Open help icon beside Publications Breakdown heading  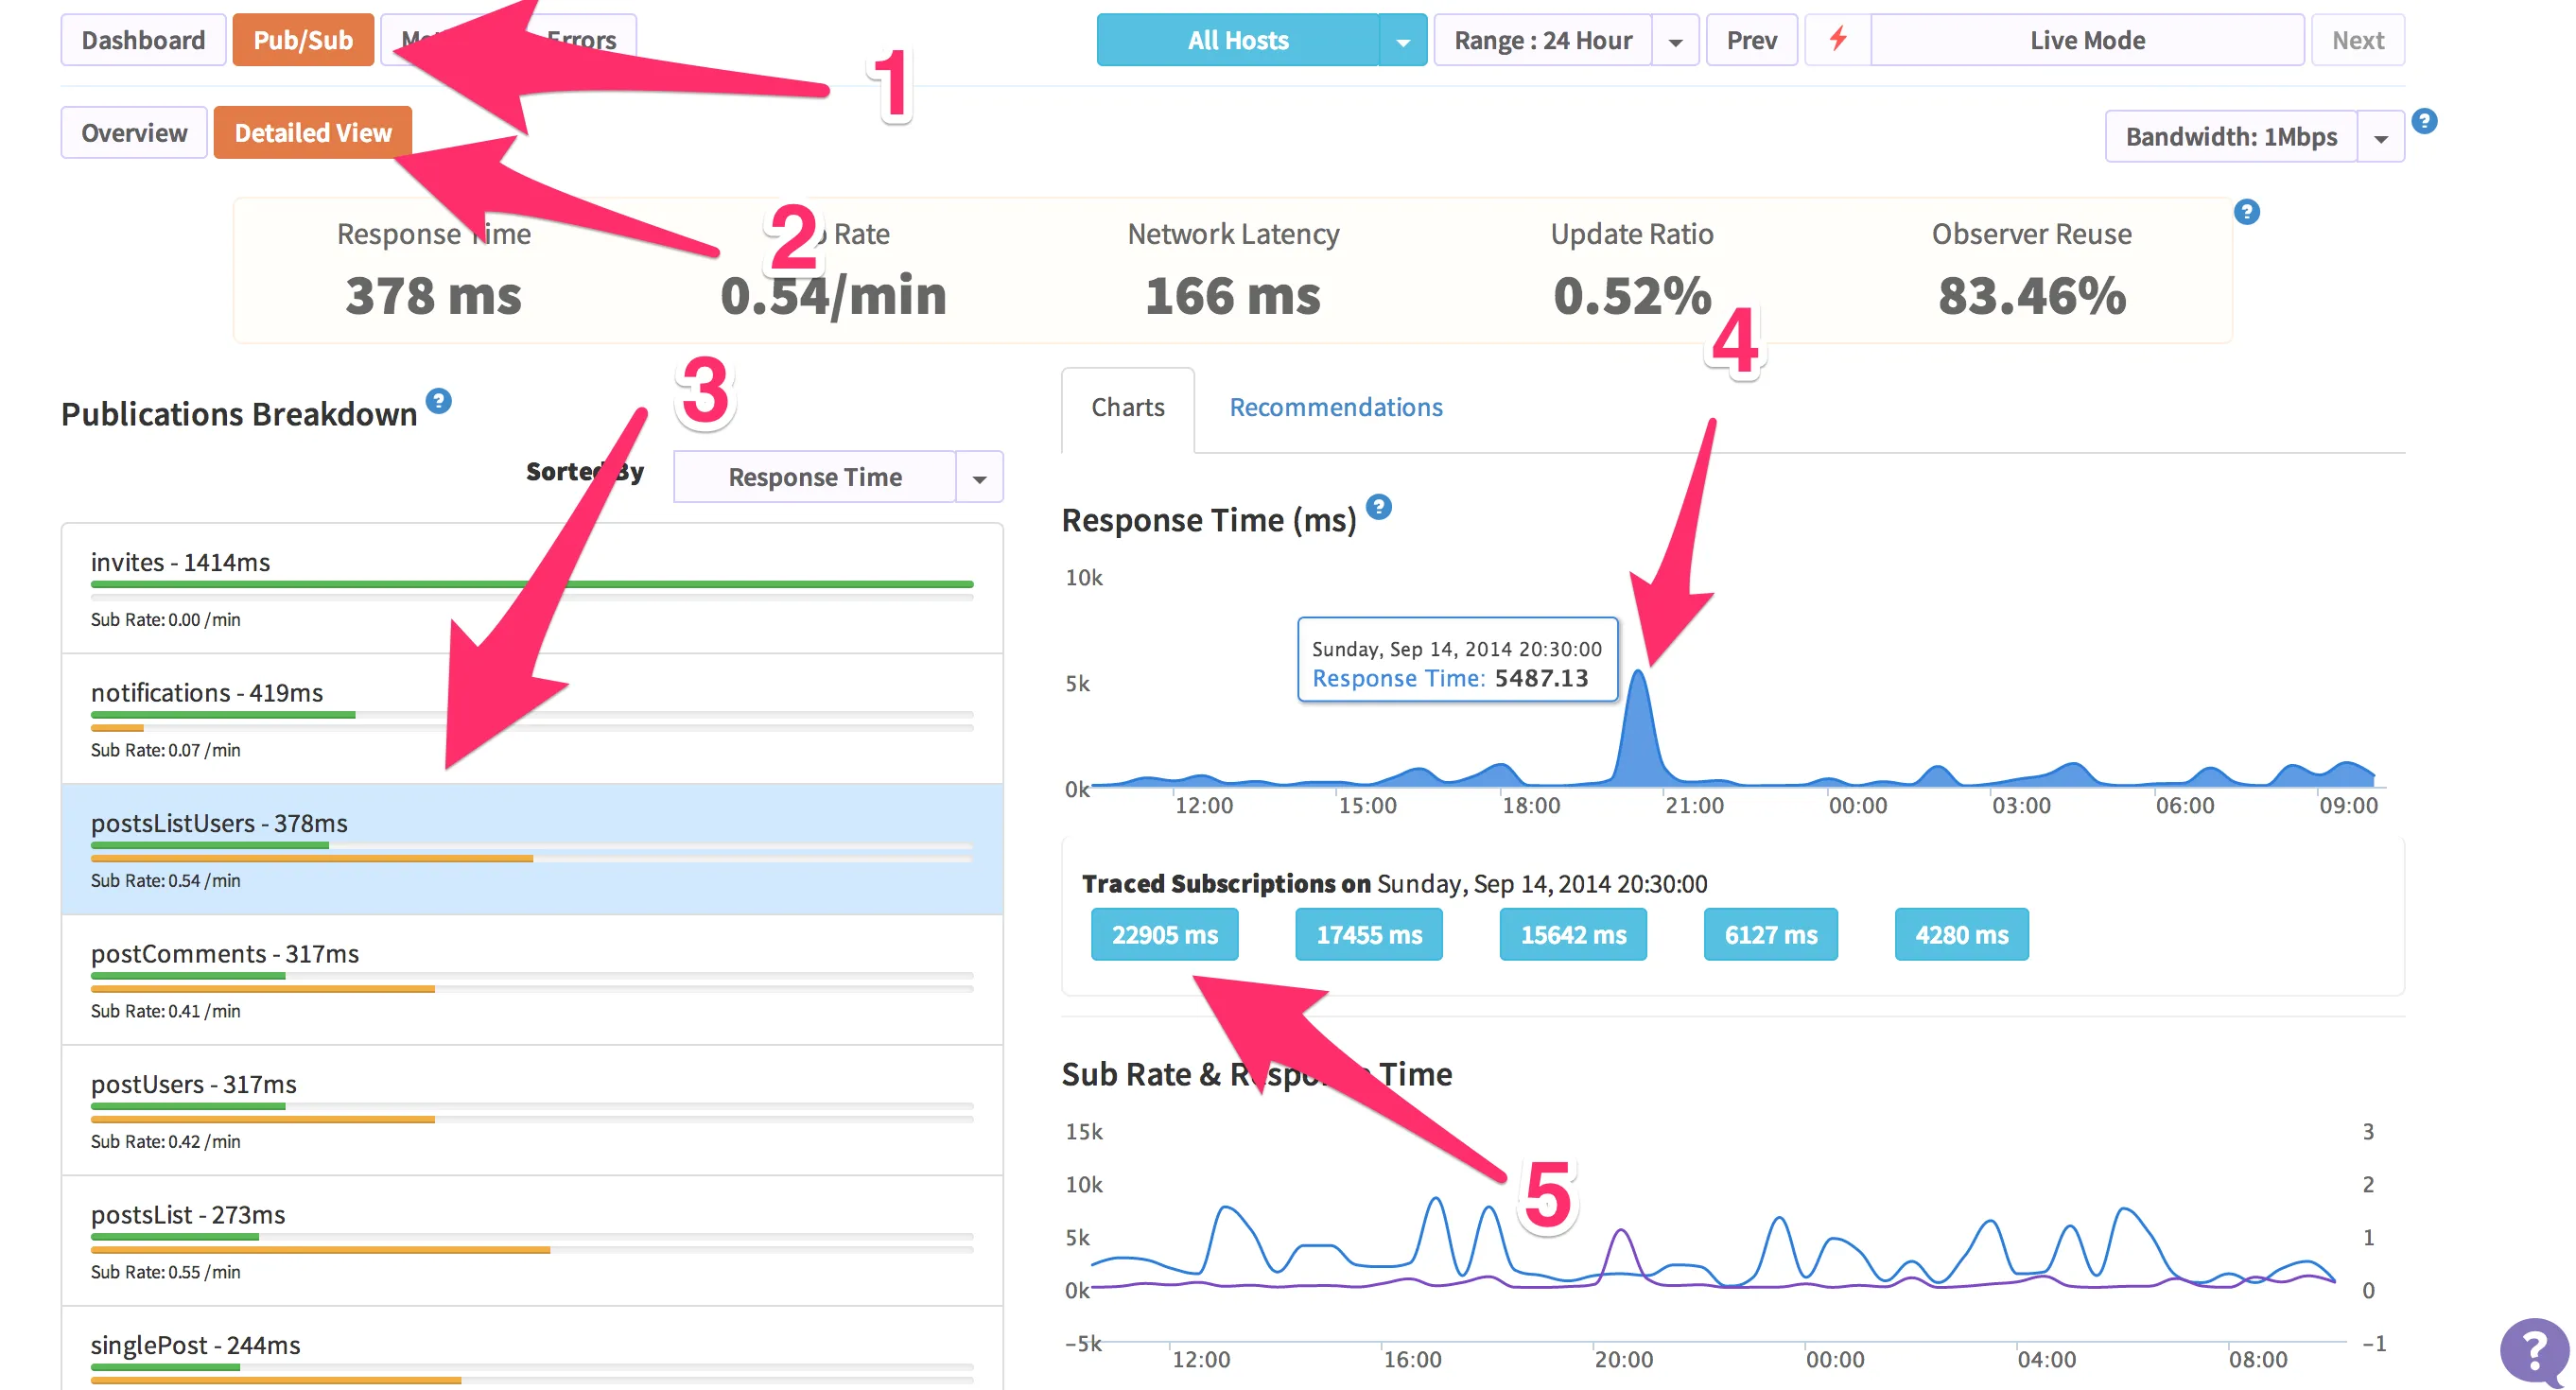click(x=438, y=400)
